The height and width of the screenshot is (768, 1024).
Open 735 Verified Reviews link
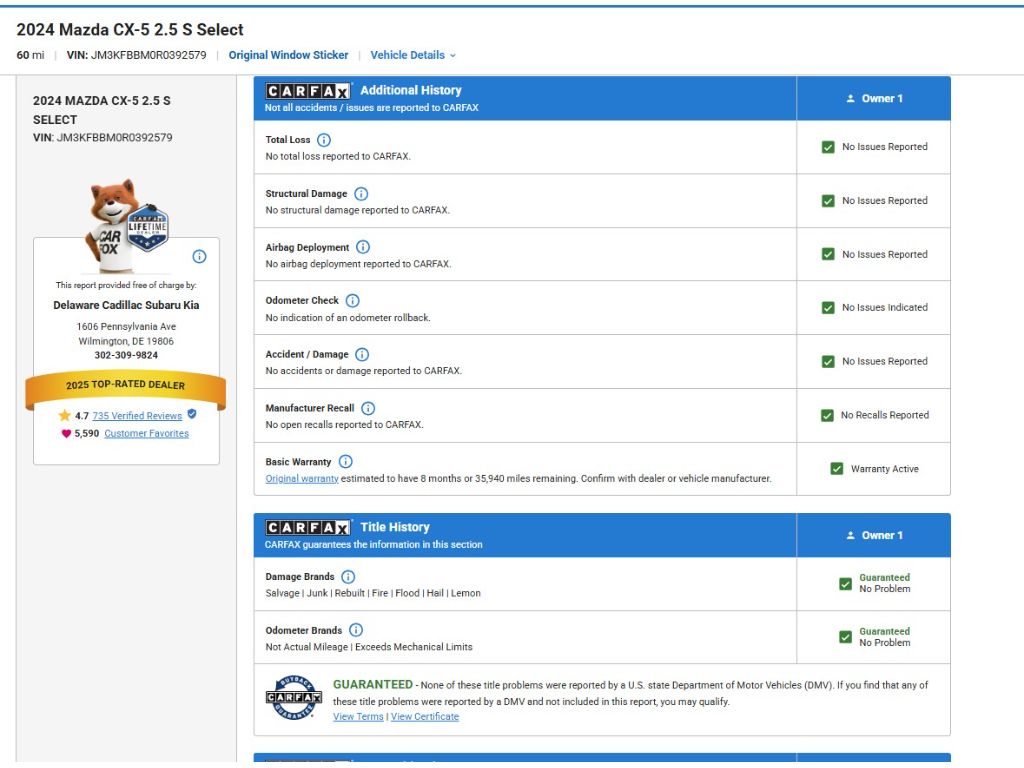(137, 416)
